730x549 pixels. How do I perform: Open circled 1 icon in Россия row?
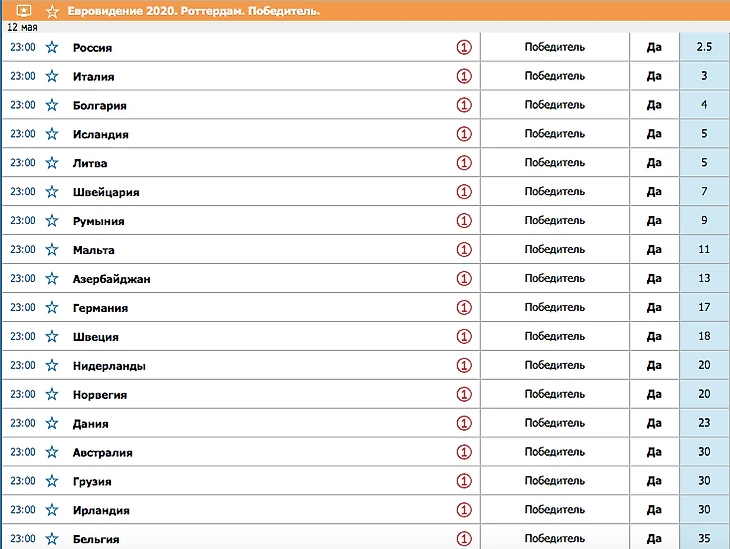click(464, 47)
